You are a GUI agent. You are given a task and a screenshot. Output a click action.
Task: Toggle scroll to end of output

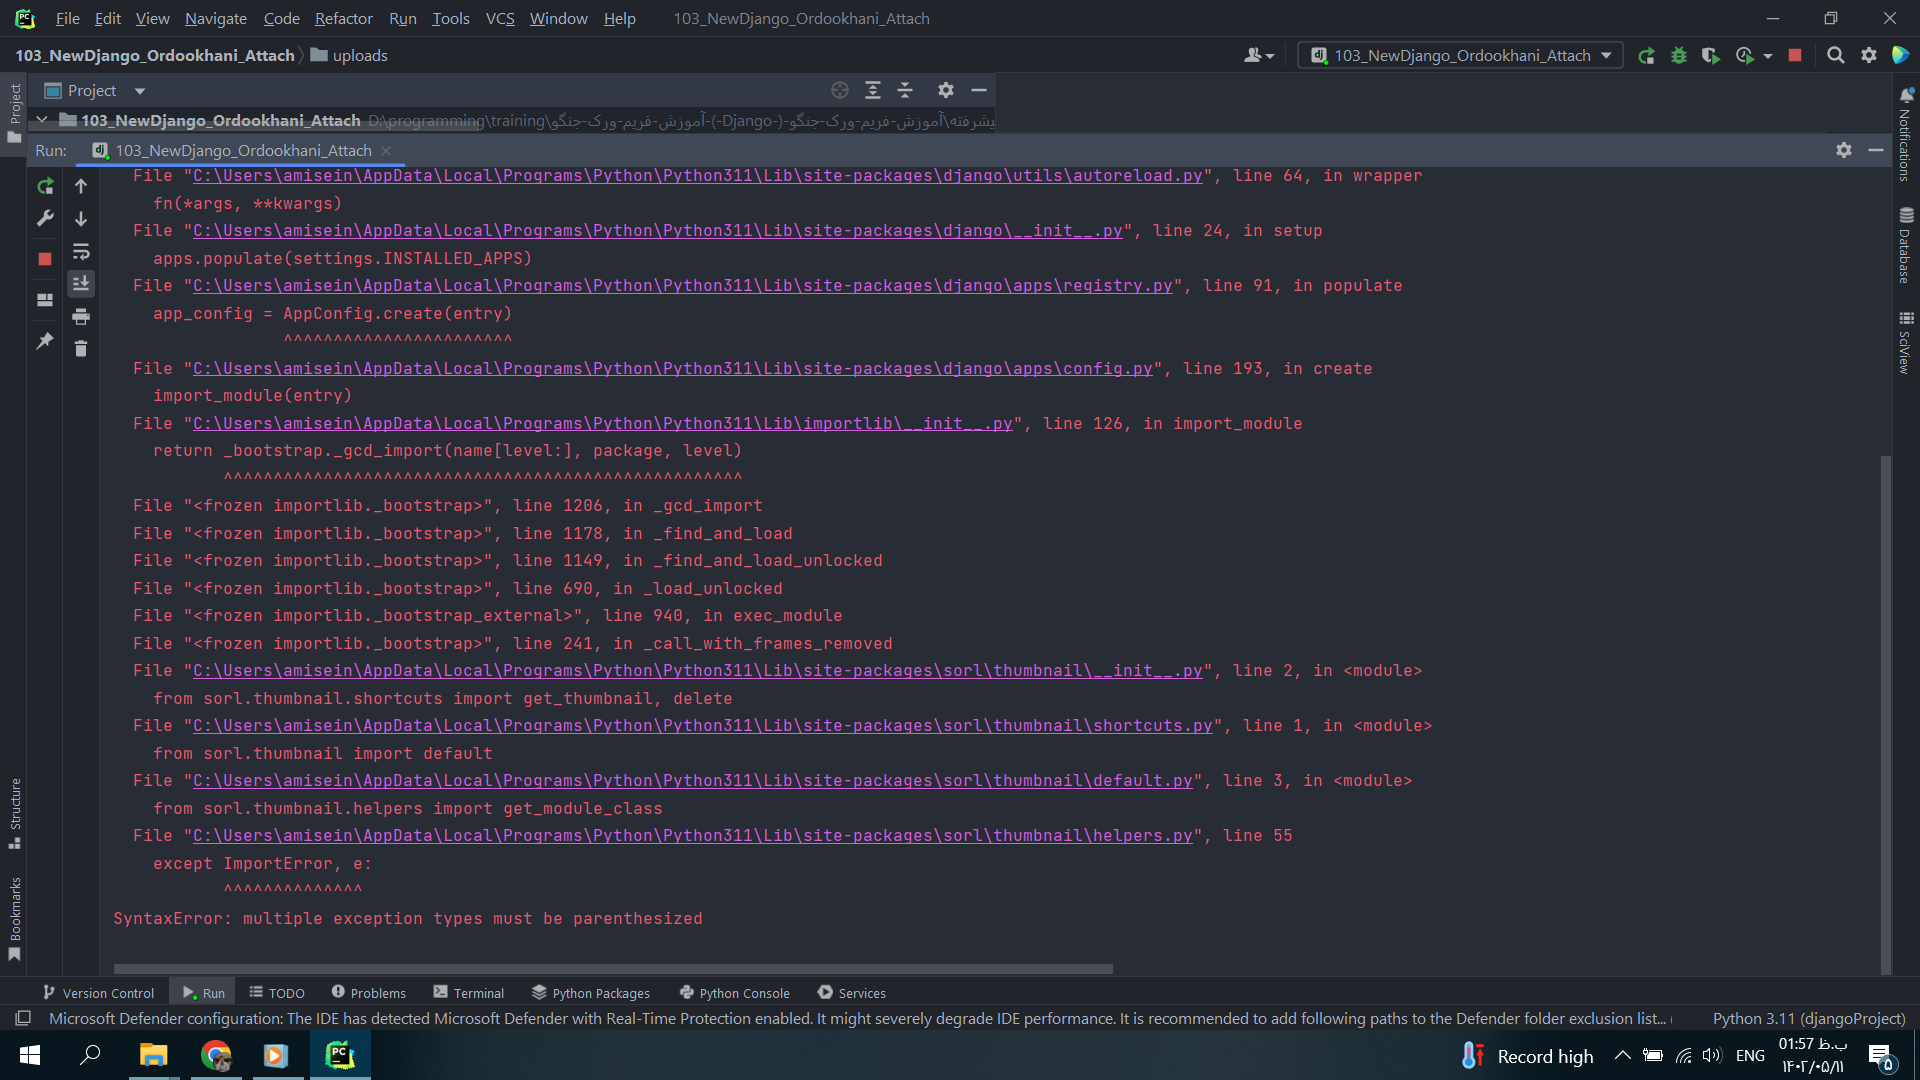81,284
